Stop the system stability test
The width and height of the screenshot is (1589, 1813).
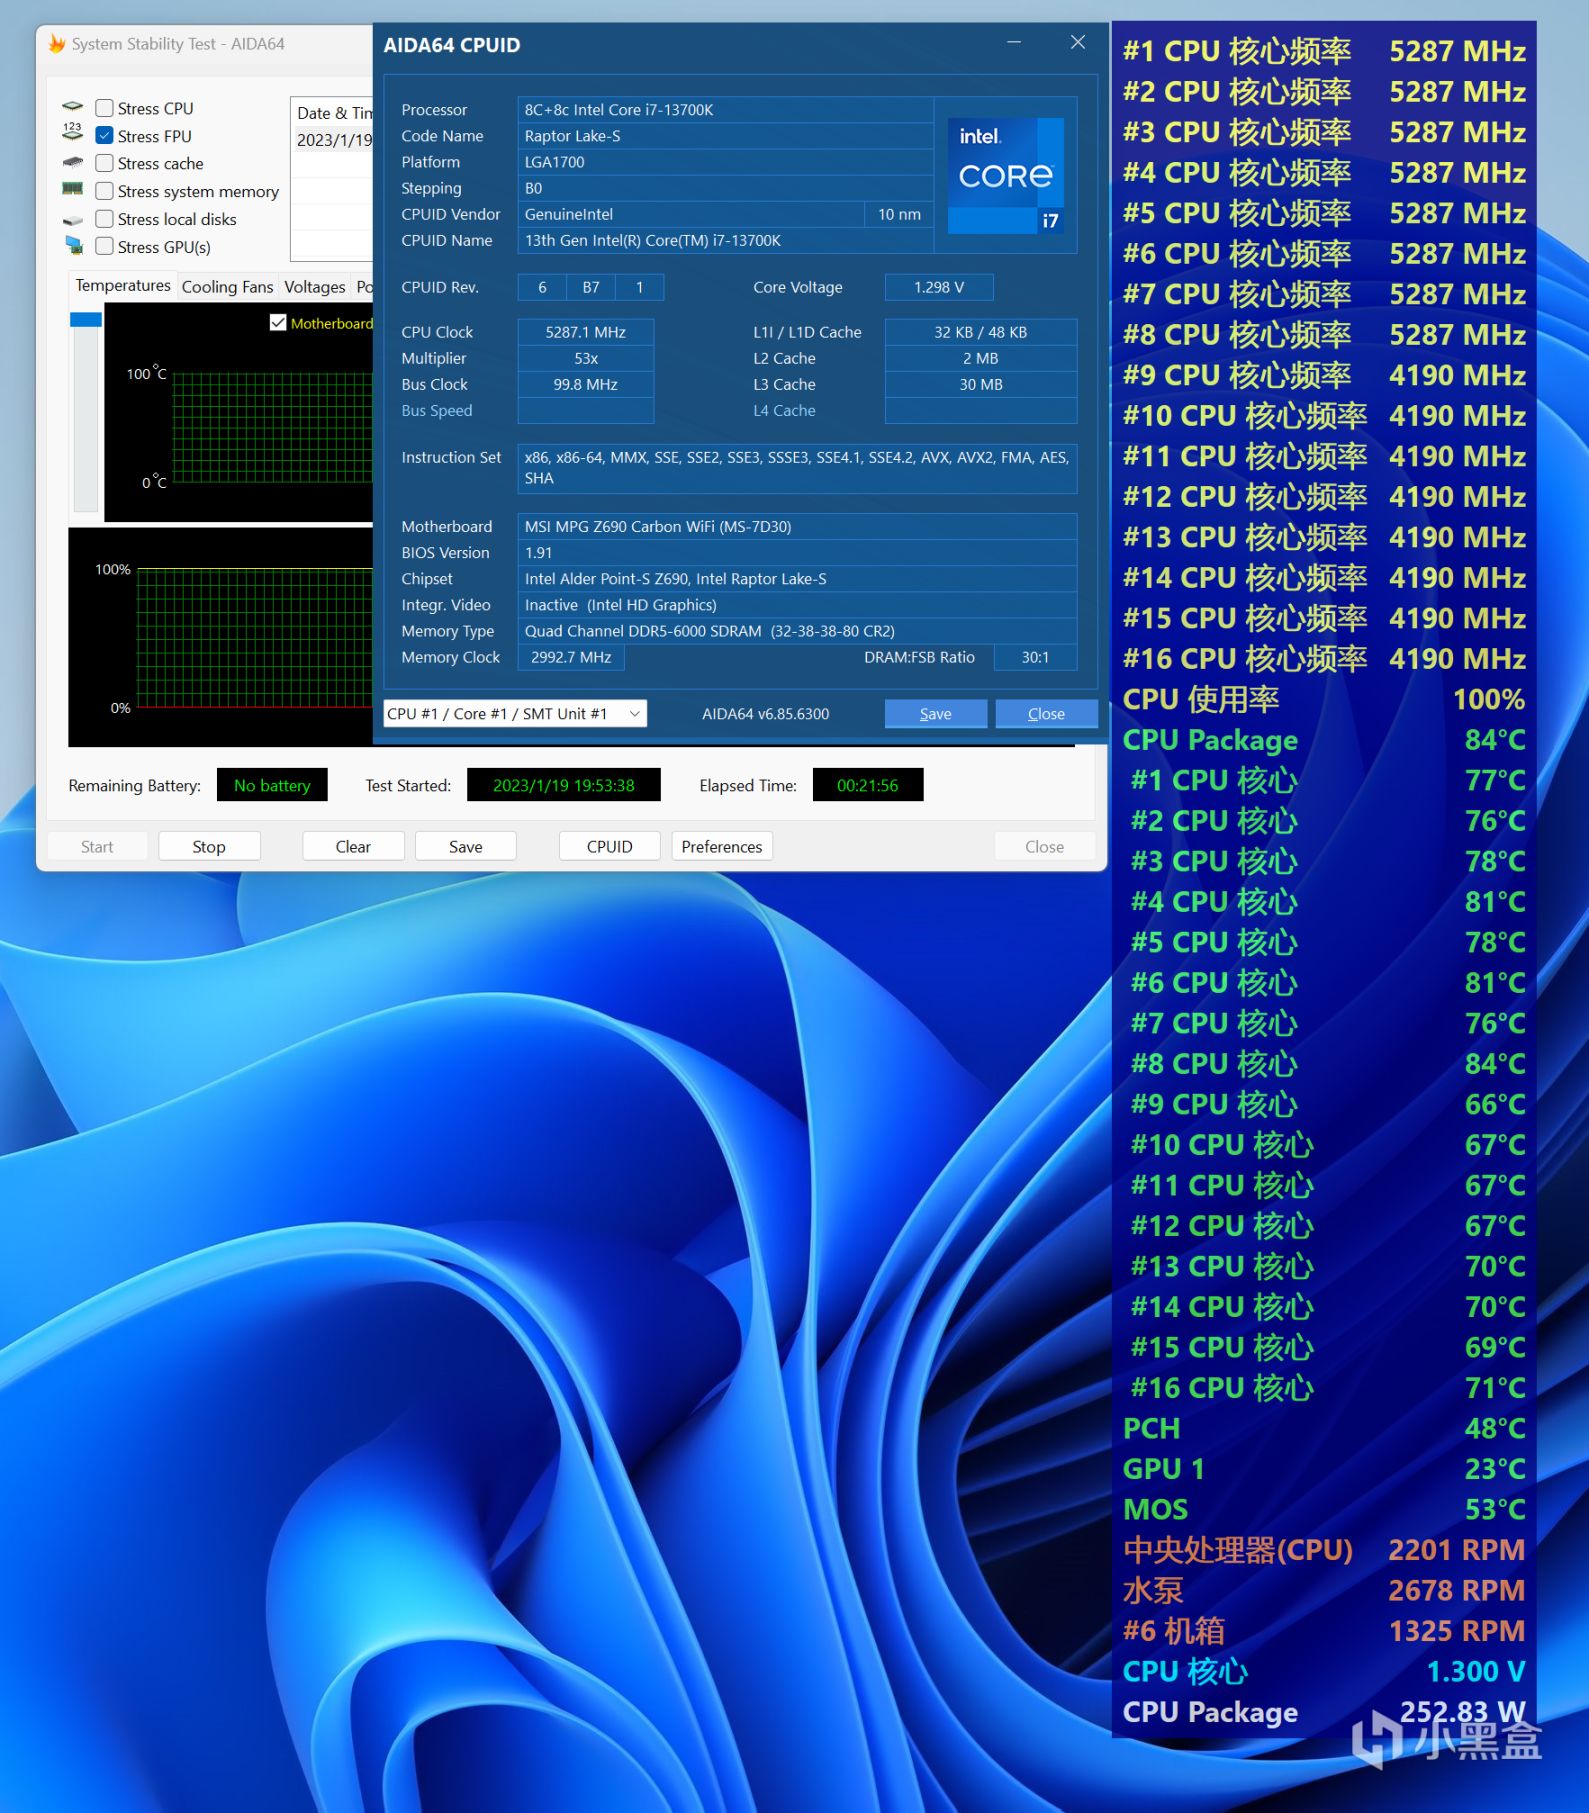(x=209, y=847)
